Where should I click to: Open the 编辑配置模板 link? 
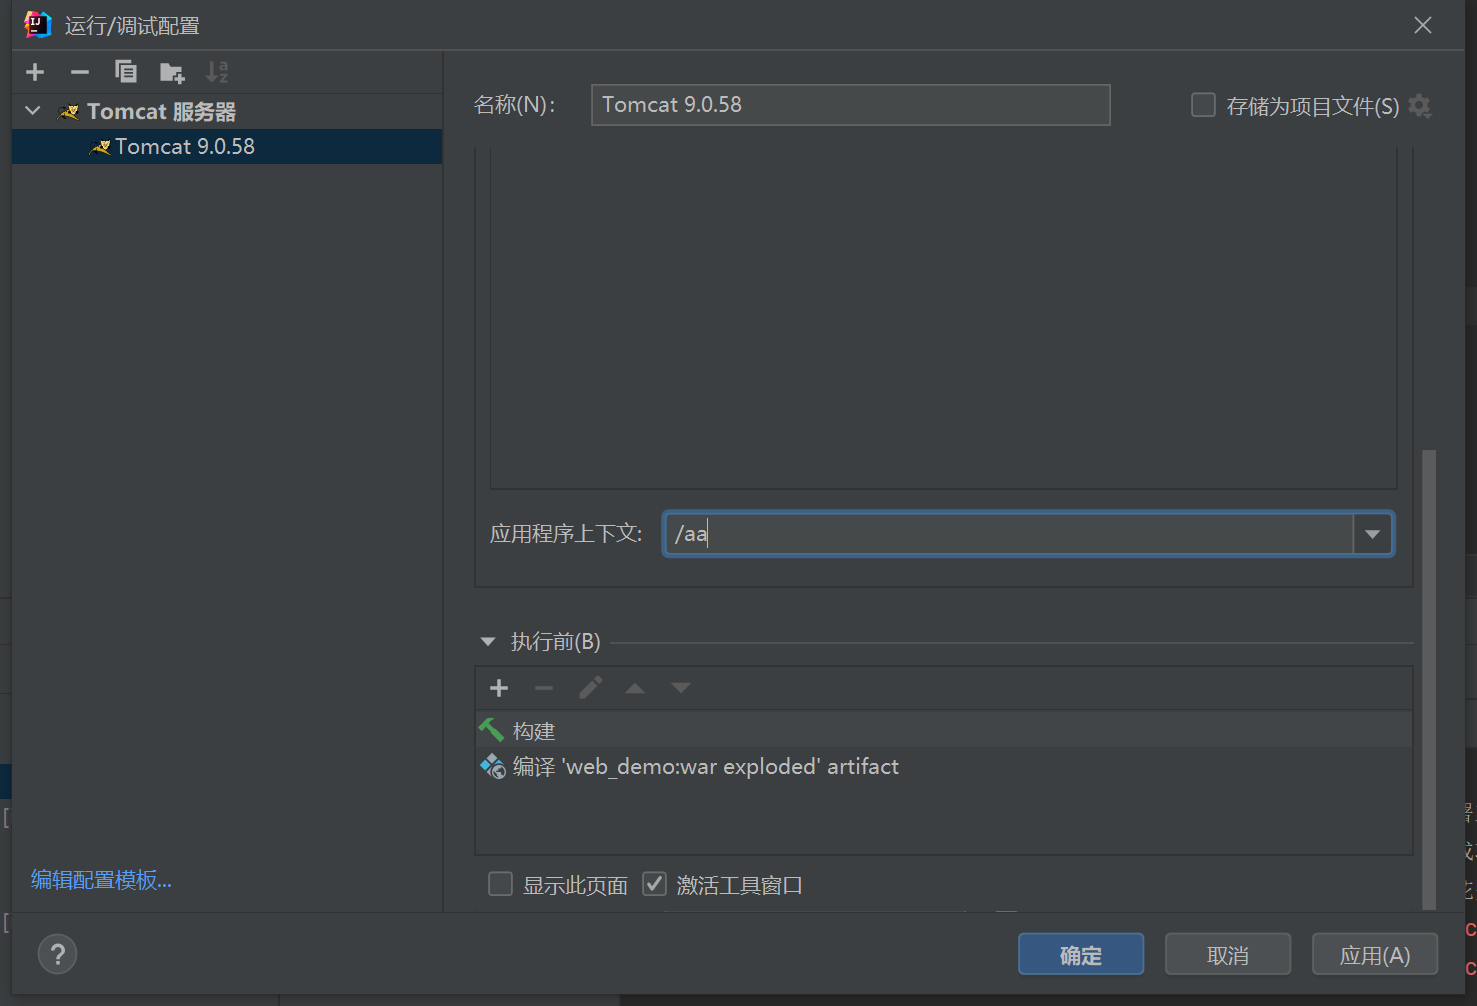(x=101, y=880)
